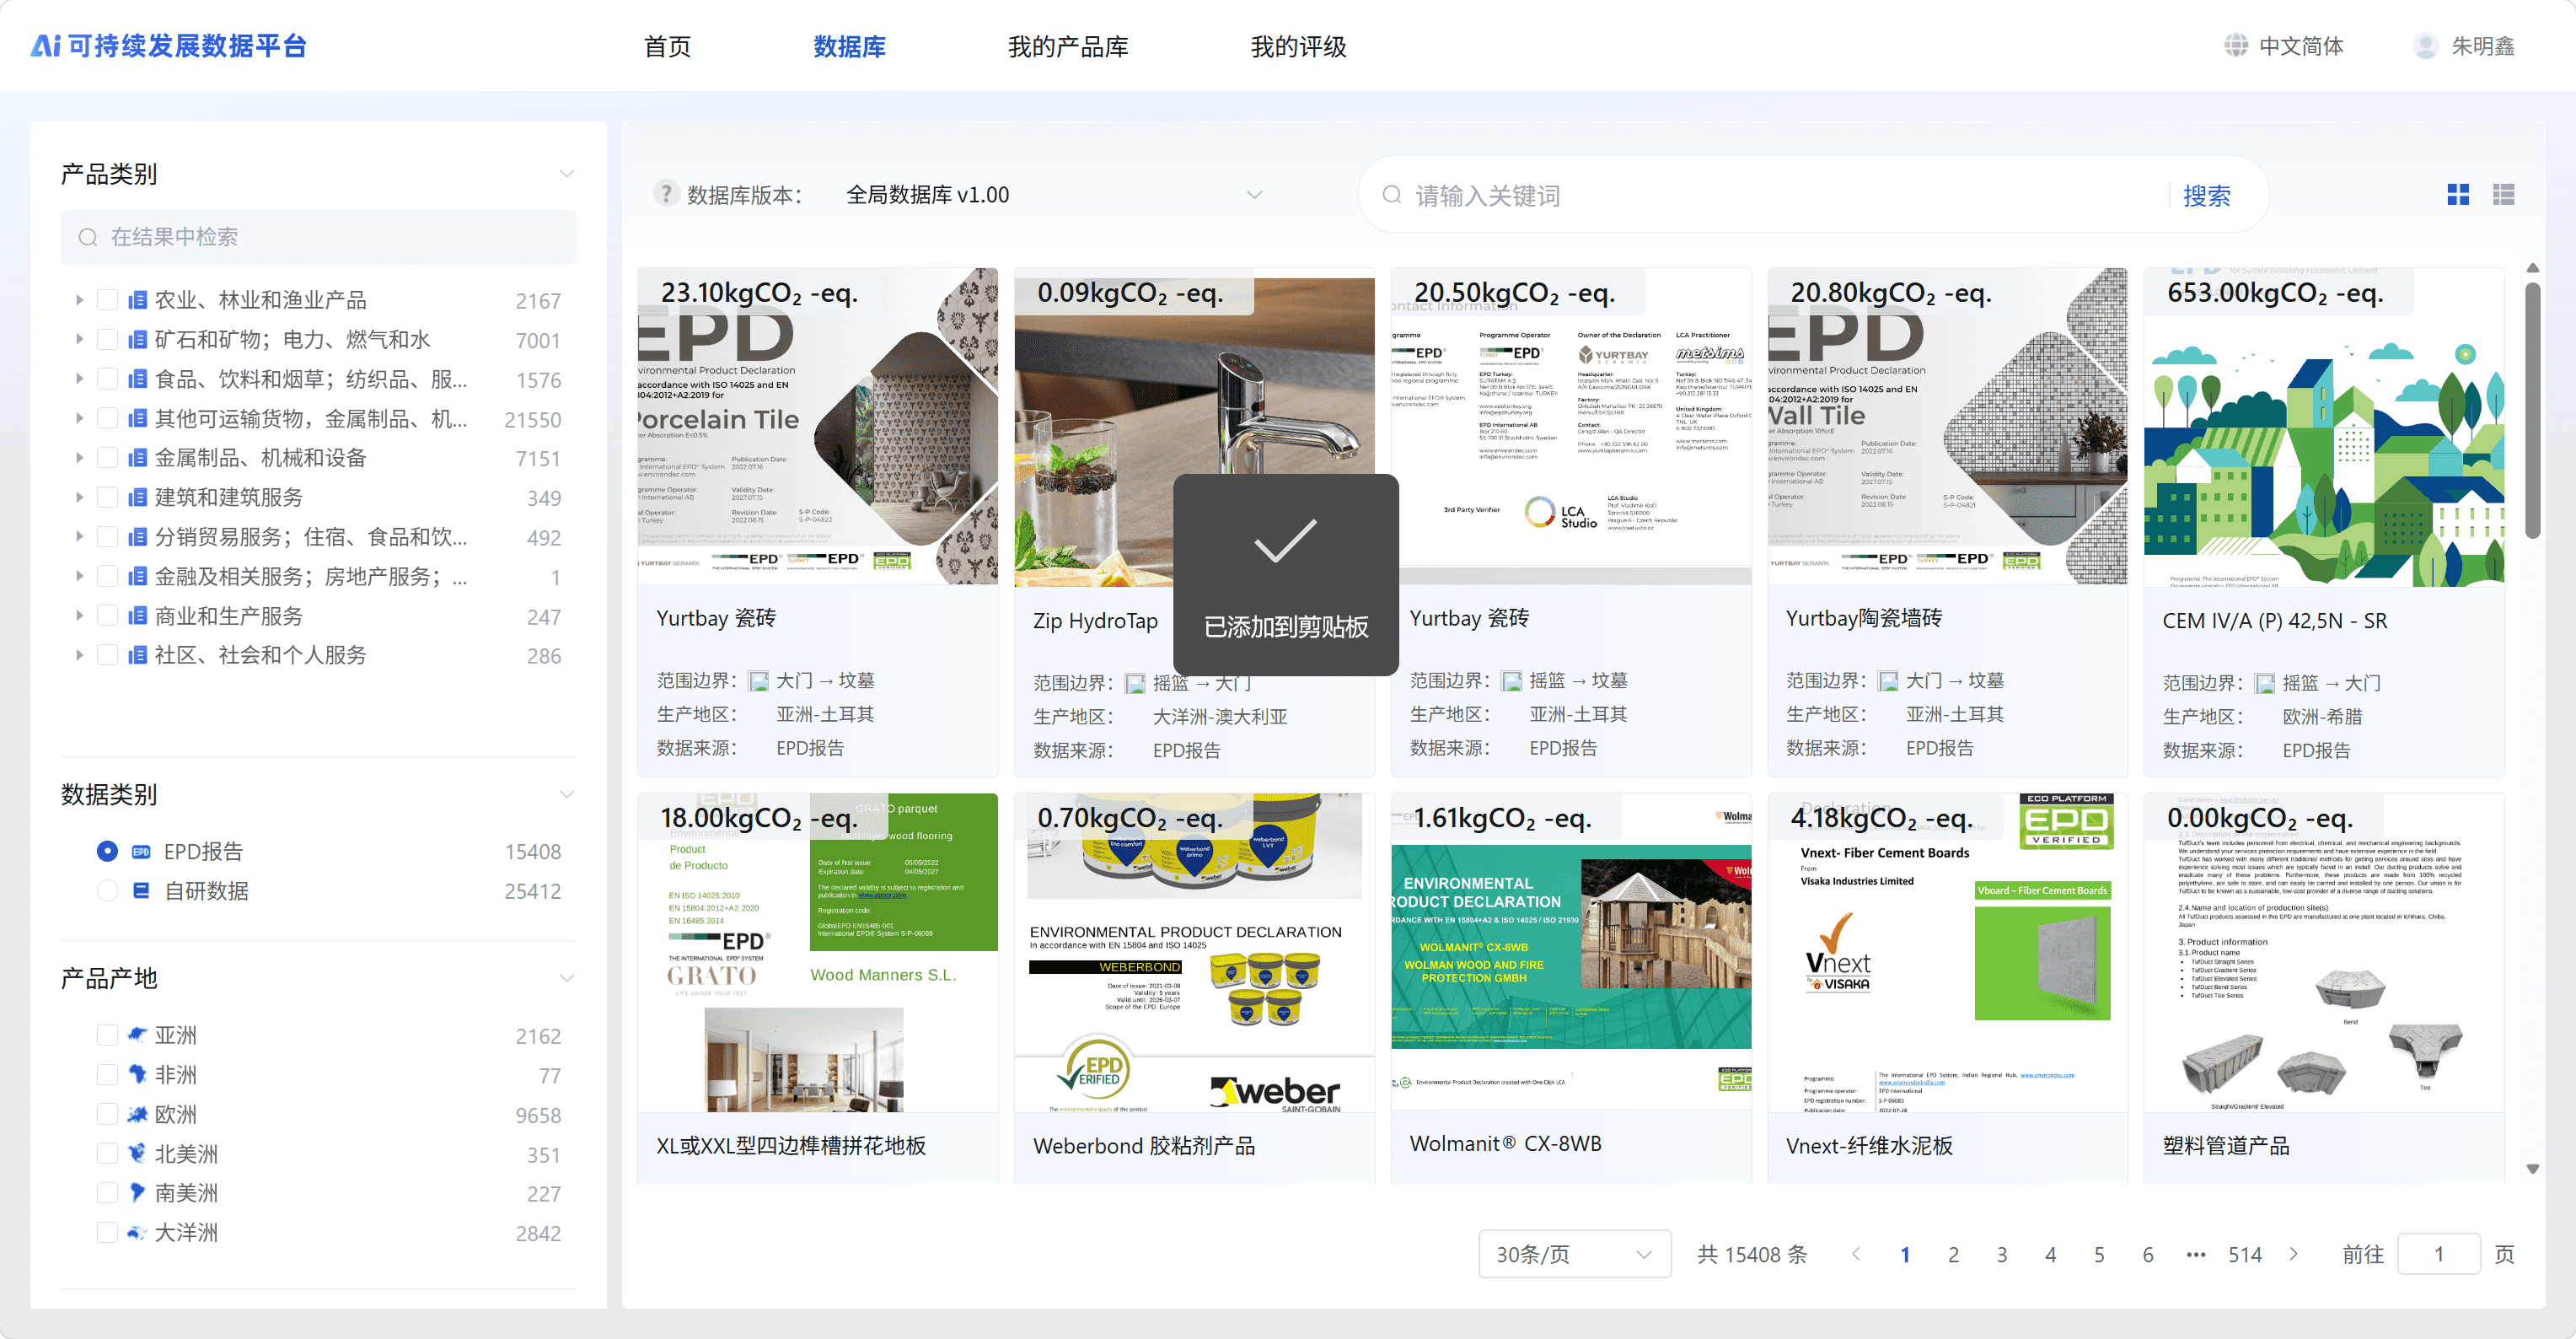The image size is (2576, 1339).
Task: Open the 30条/页 page size dropdown
Action: tap(1574, 1254)
